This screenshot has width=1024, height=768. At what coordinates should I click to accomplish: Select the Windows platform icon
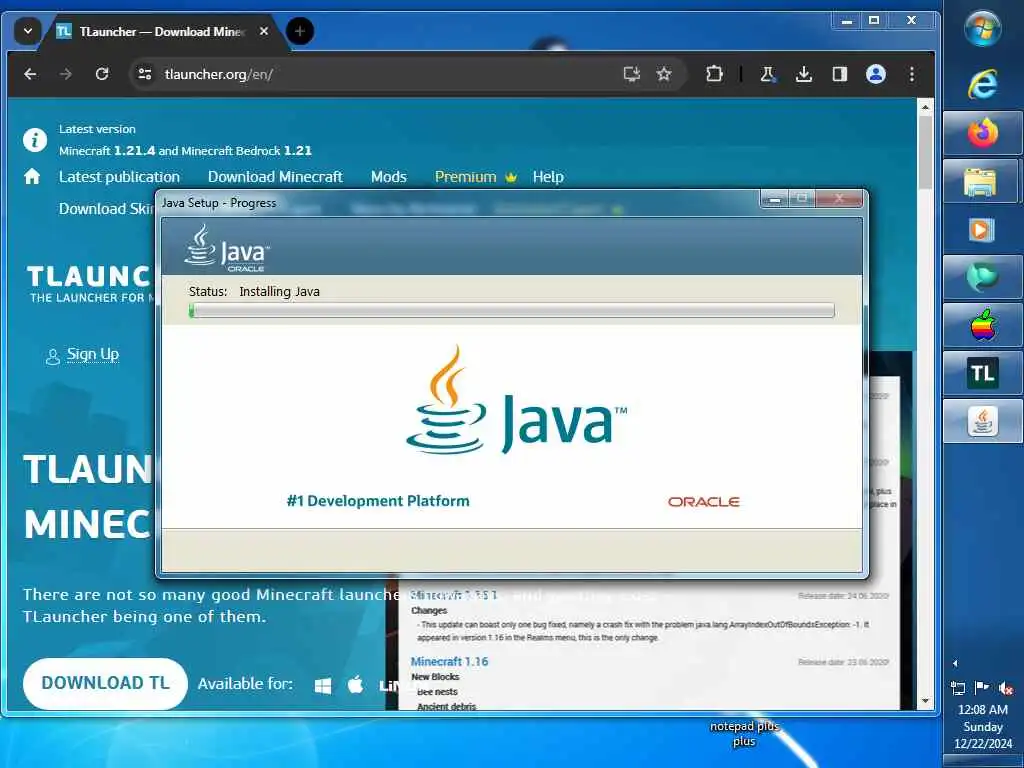pyautogui.click(x=323, y=685)
